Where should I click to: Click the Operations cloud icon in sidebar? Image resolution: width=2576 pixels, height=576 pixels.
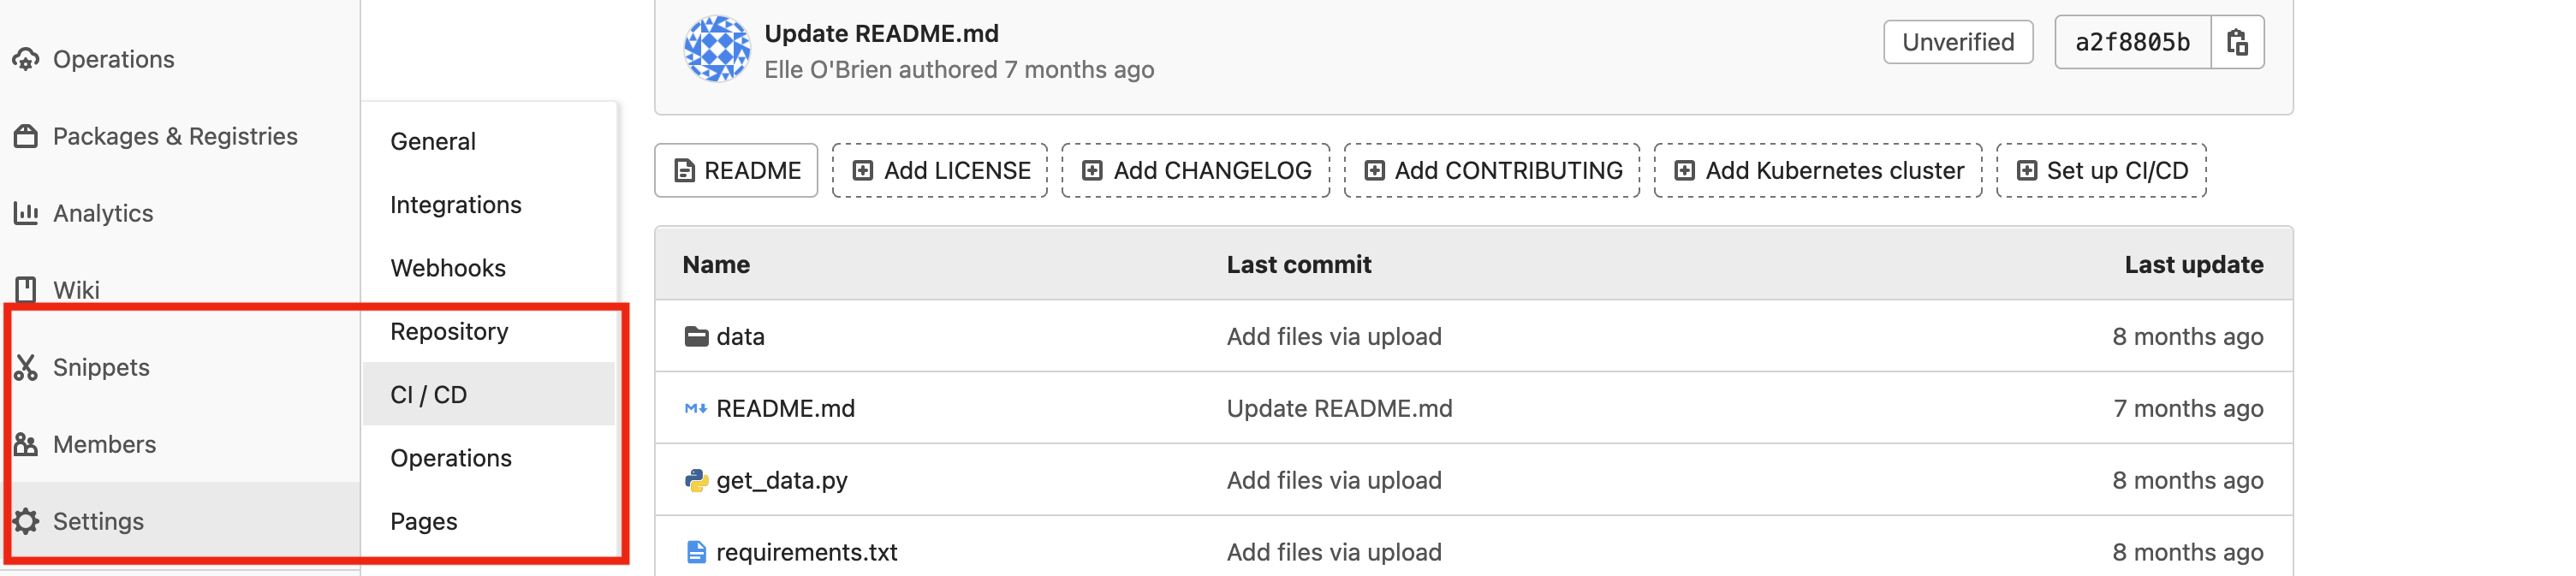[26, 59]
